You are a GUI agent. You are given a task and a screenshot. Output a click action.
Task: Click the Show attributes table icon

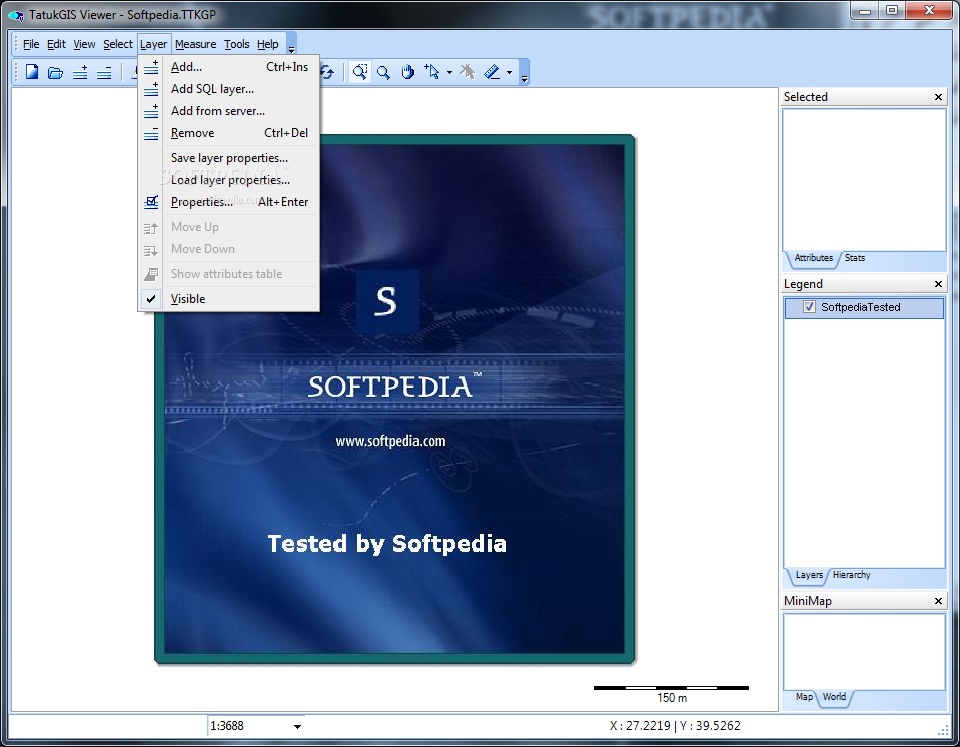[x=151, y=274]
